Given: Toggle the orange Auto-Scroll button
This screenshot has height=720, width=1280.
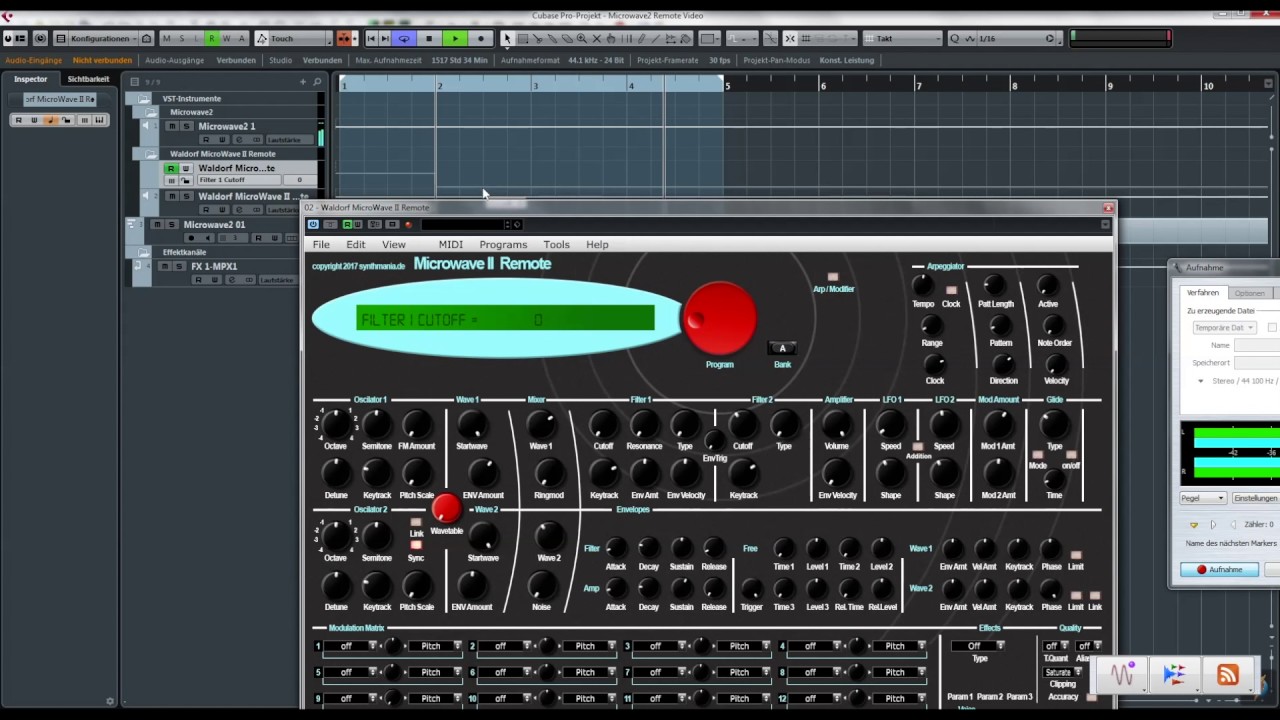Looking at the screenshot, I should pyautogui.click(x=345, y=39).
